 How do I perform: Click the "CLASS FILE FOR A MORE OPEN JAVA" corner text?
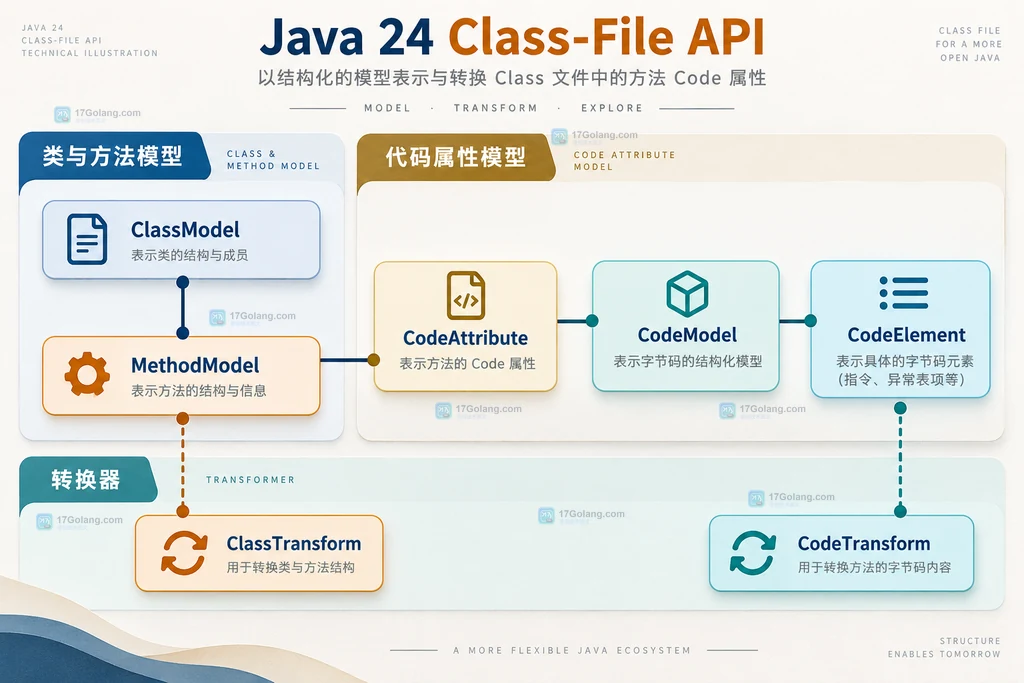pos(968,44)
